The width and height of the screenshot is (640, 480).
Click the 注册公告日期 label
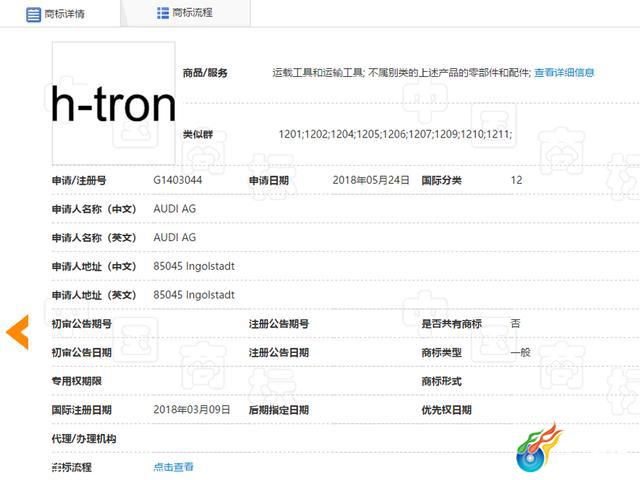(x=279, y=352)
